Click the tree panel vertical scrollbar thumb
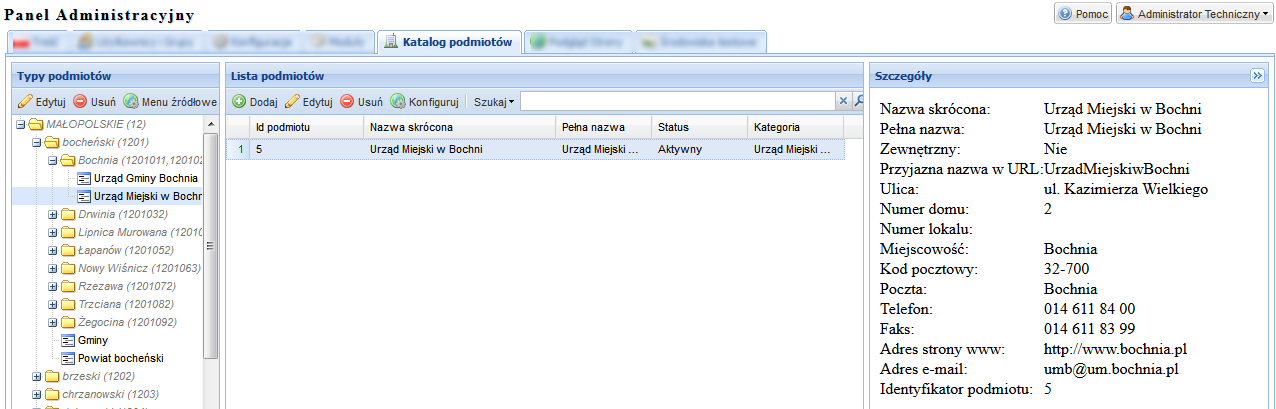Image resolution: width=1276 pixels, height=409 pixels. tap(210, 246)
